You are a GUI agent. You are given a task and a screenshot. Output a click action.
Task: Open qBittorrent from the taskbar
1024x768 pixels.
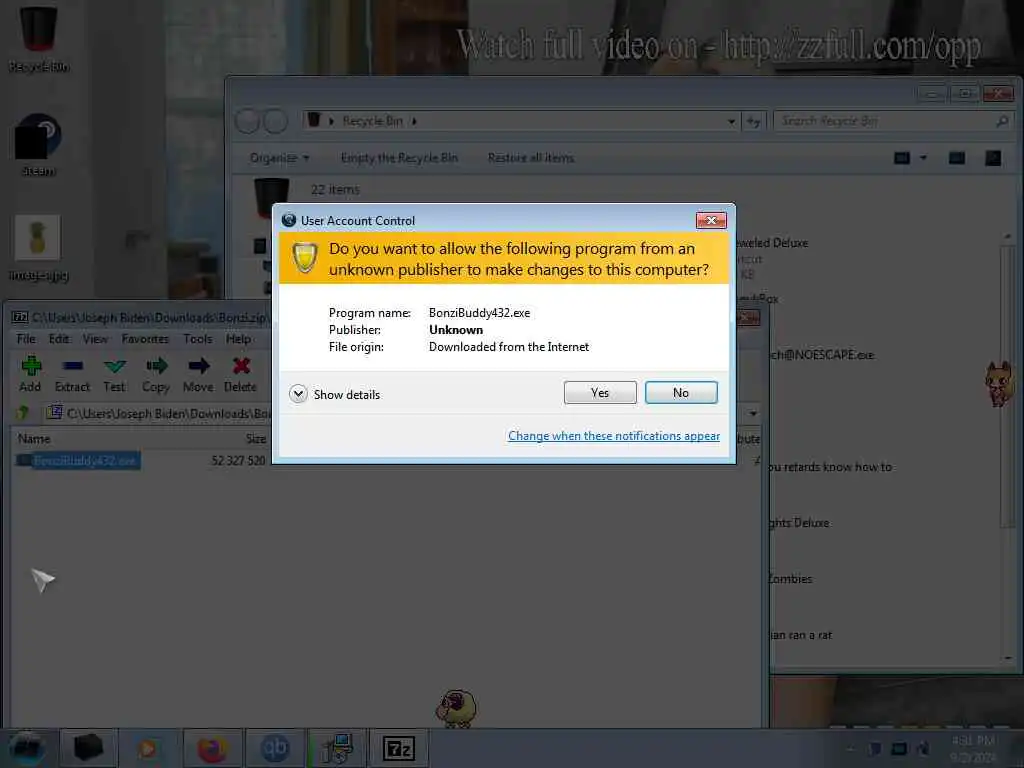point(274,748)
